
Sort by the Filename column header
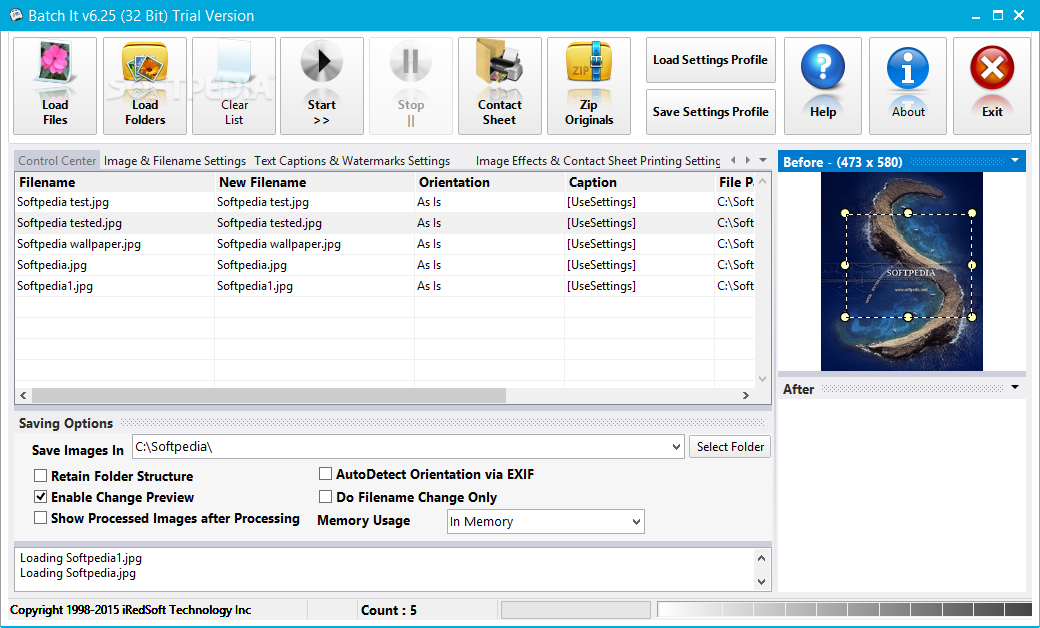coord(115,182)
